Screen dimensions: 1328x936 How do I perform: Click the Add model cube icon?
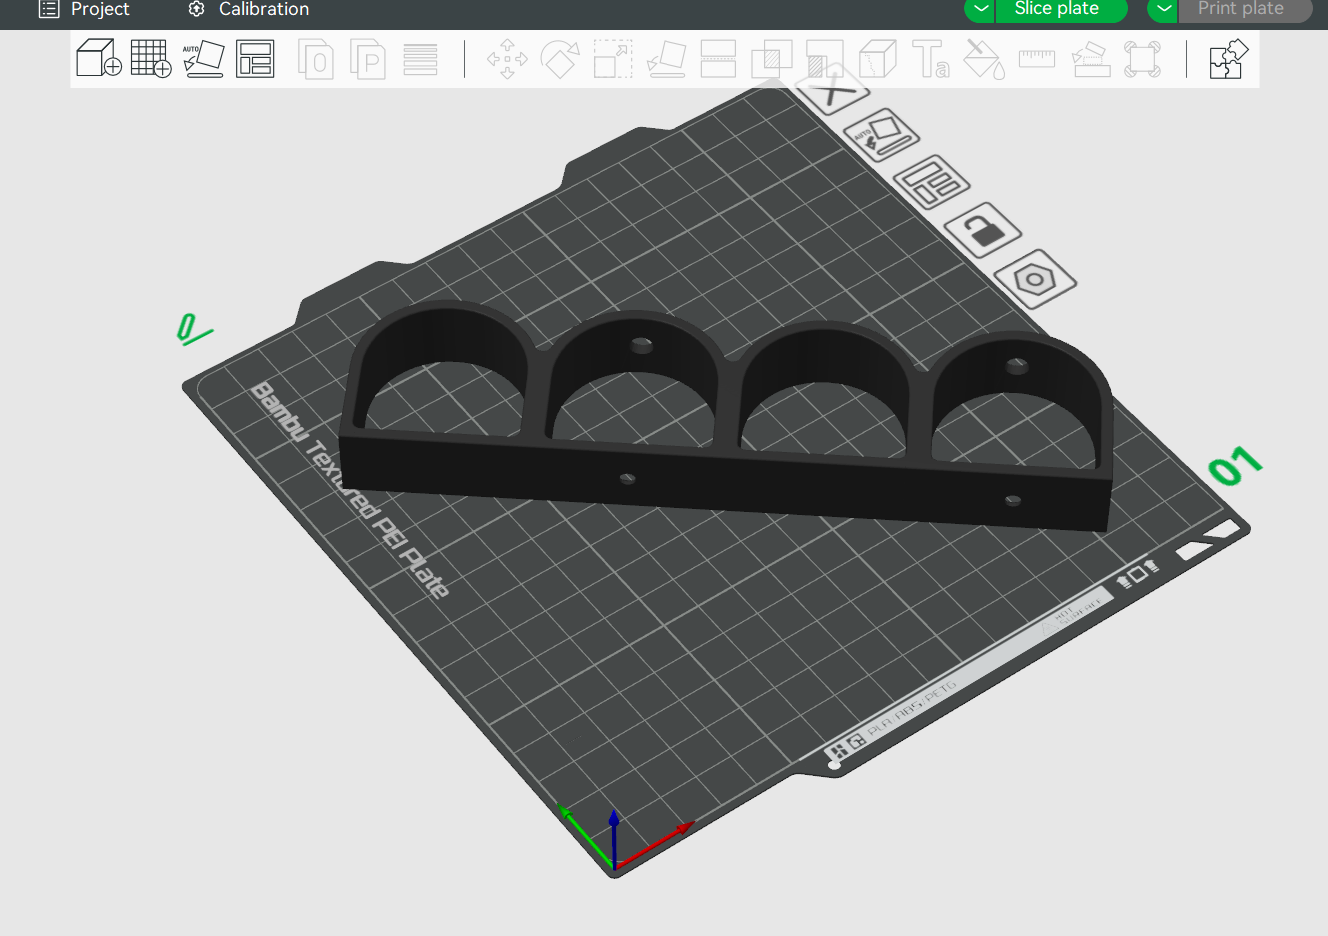coord(99,59)
